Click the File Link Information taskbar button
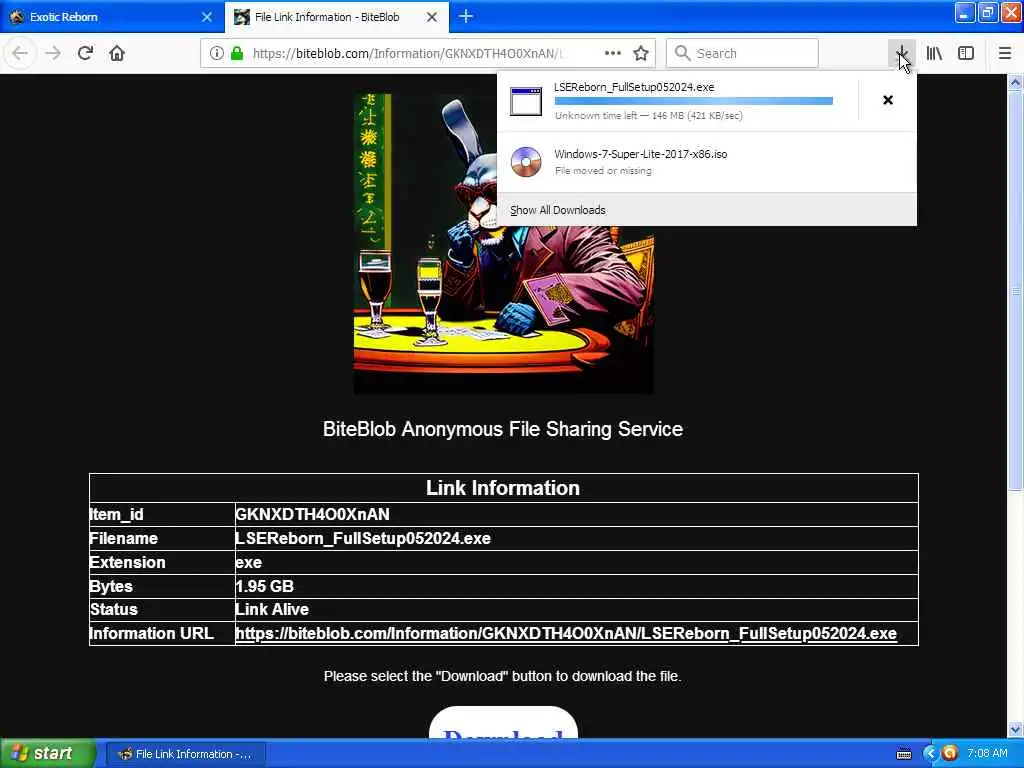This screenshot has width=1024, height=768. tap(185, 754)
